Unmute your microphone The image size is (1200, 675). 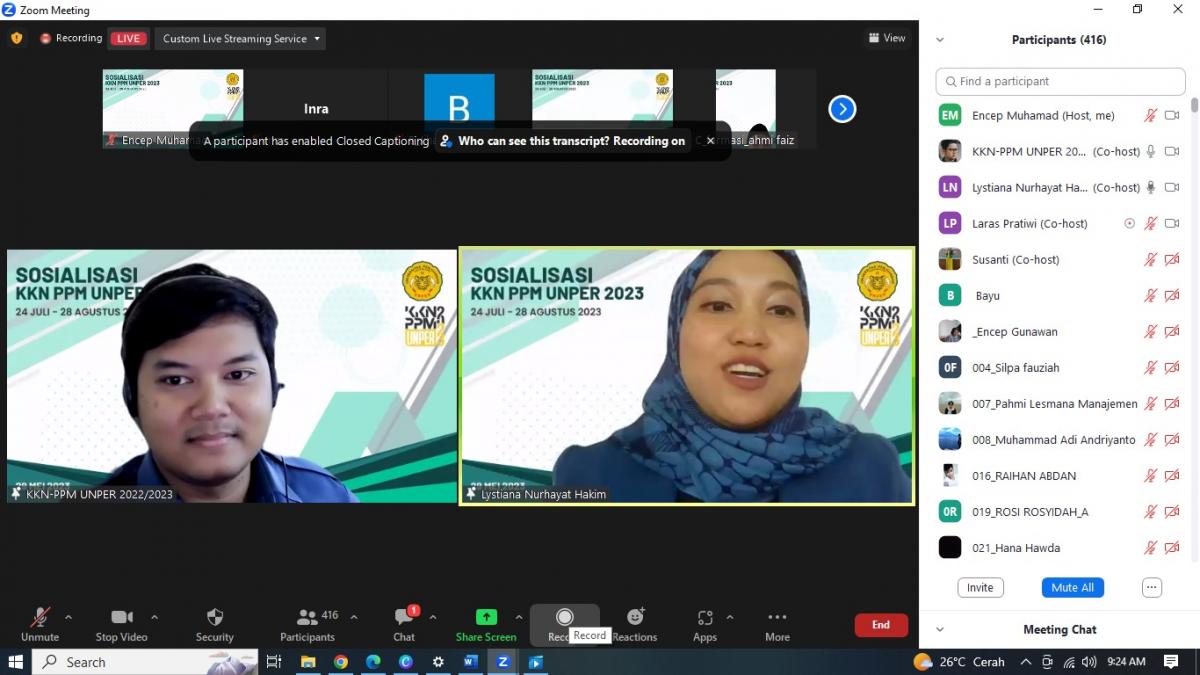click(x=40, y=618)
